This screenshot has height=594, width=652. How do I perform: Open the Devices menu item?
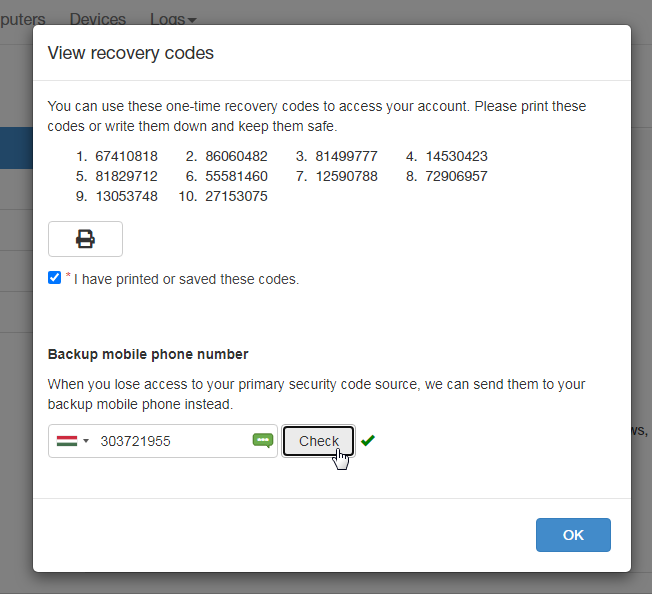(x=98, y=20)
